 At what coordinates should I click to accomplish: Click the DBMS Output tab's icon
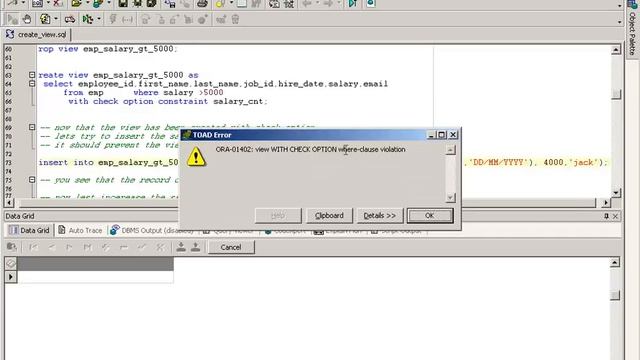[115, 230]
